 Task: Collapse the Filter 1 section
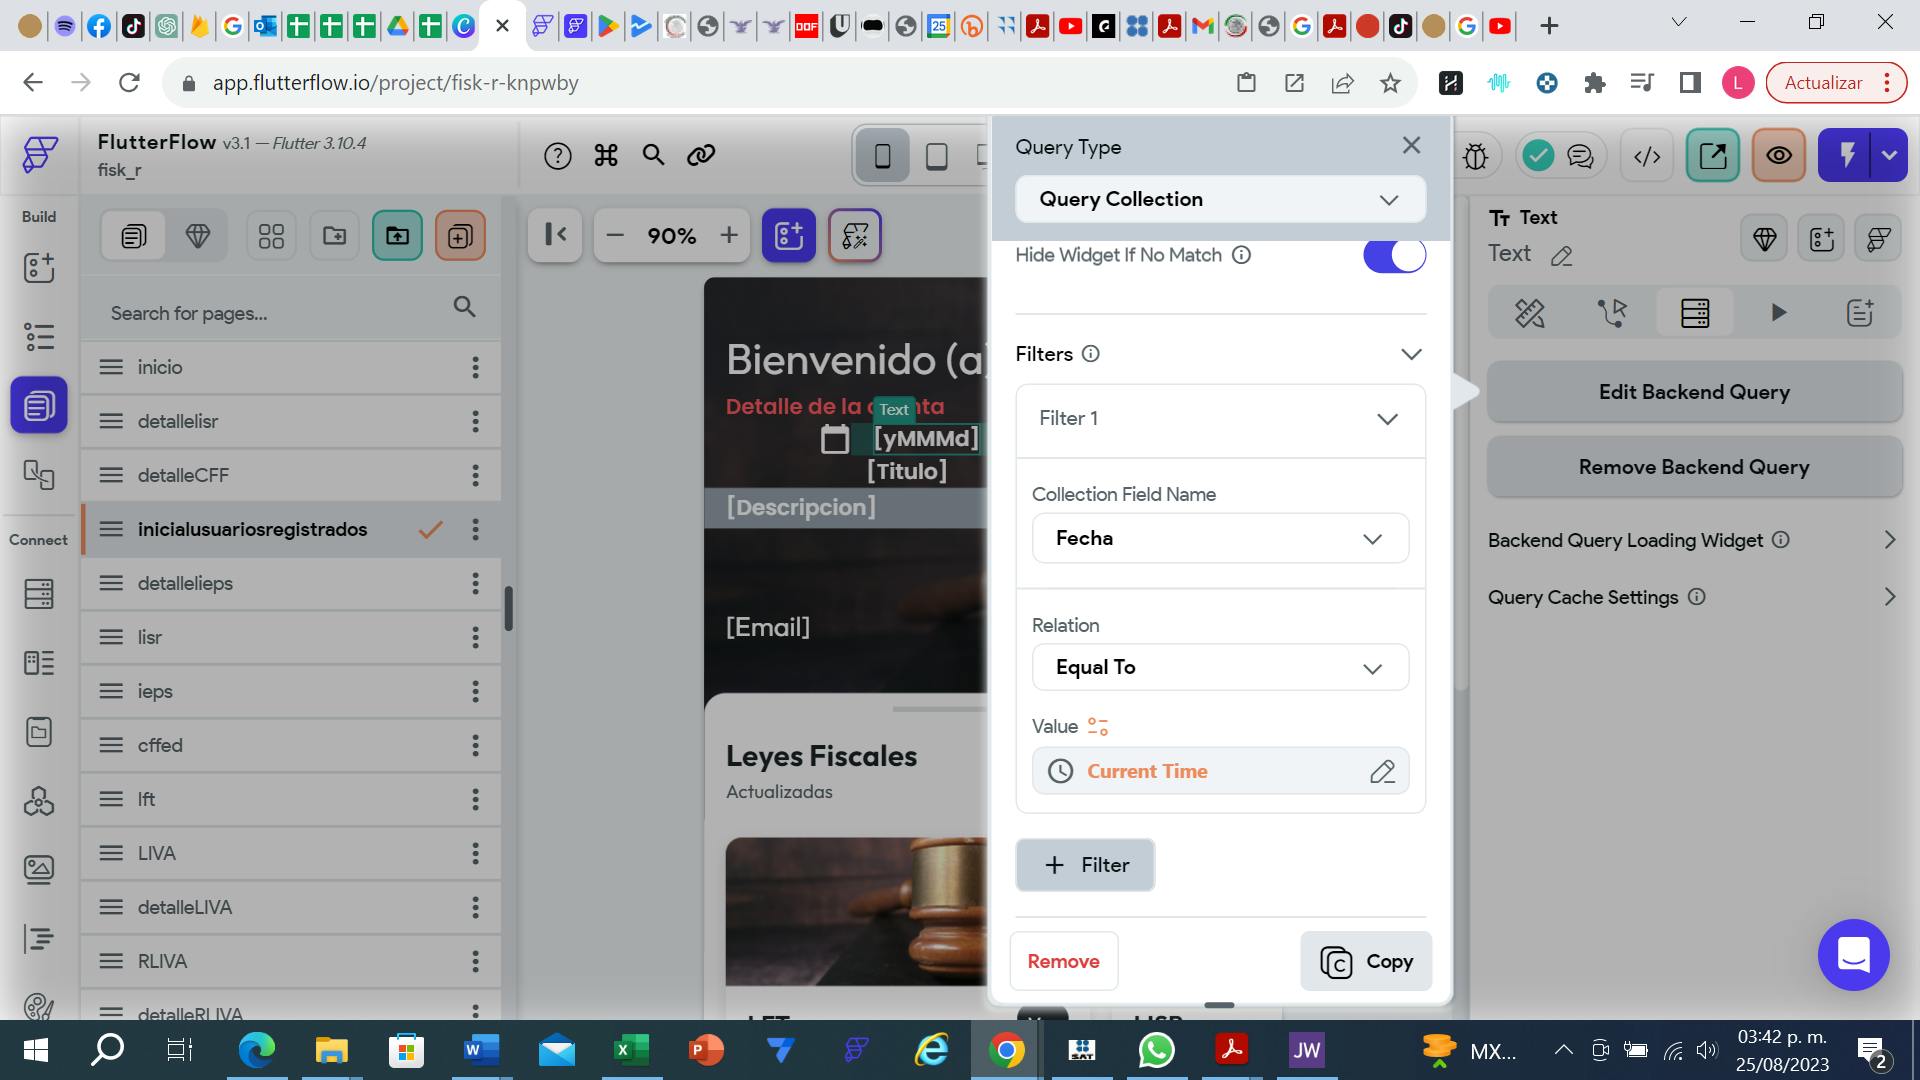tap(1387, 419)
